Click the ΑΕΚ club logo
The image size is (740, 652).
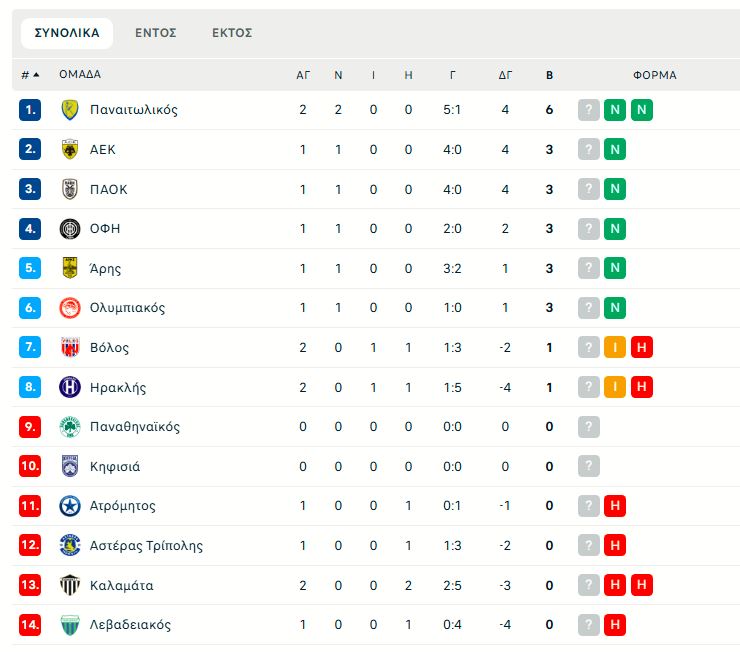pos(70,150)
